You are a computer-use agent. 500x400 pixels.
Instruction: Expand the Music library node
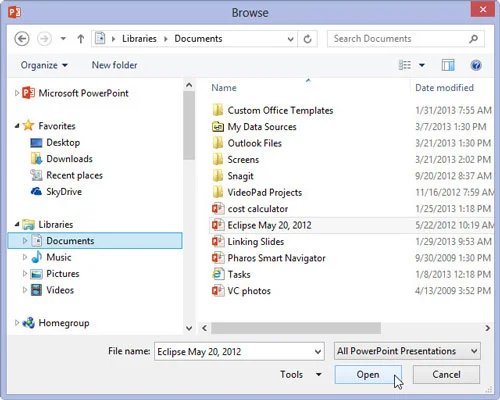point(24,257)
